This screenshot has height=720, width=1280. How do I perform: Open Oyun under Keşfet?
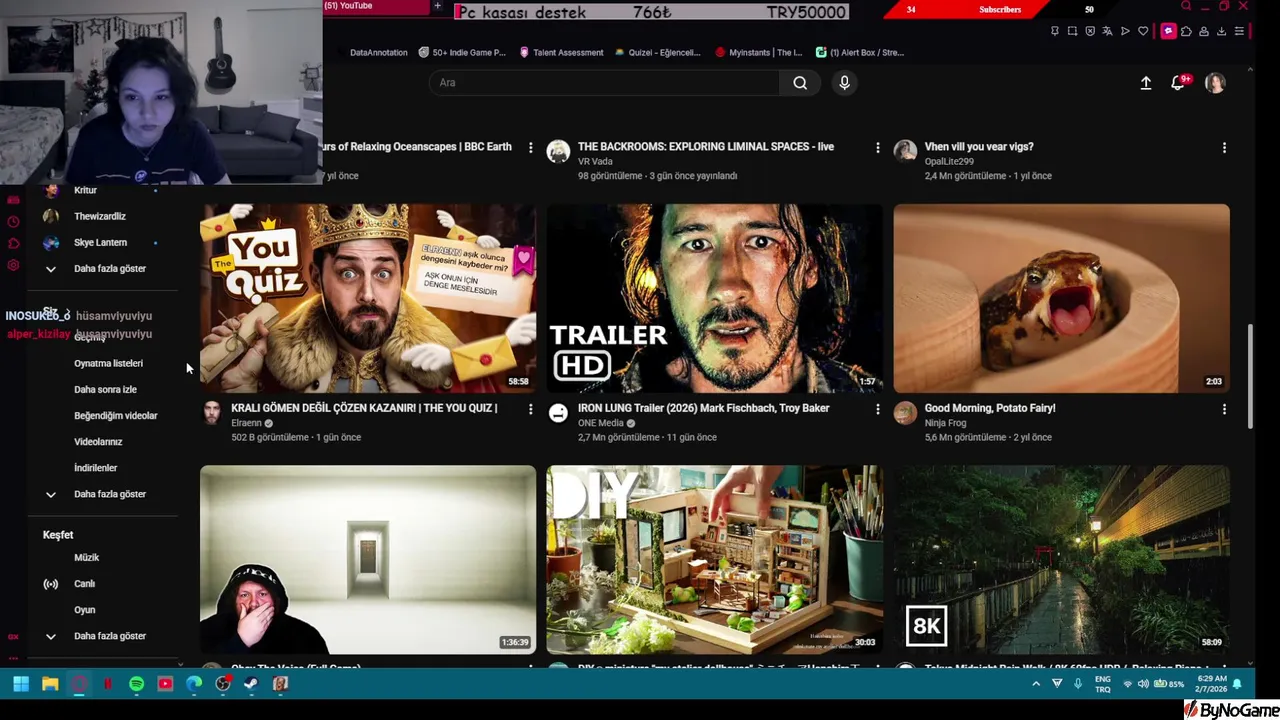(85, 610)
